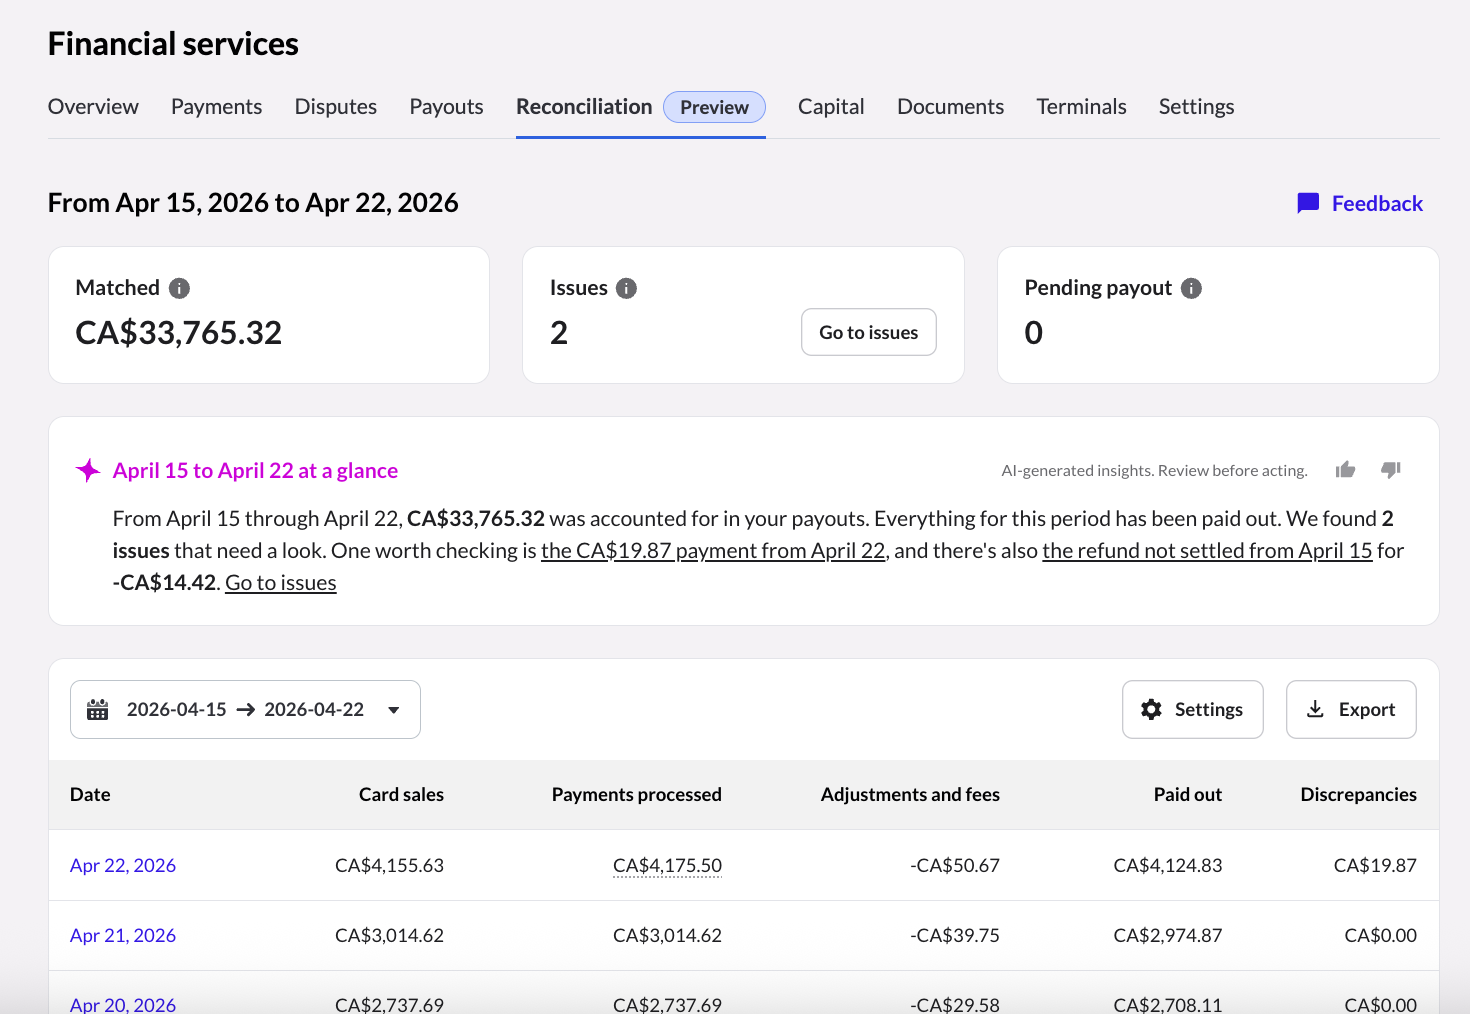Viewport: 1470px width, 1014px height.
Task: Click the -CA$50.67 adjustments value
Action: click(x=955, y=866)
